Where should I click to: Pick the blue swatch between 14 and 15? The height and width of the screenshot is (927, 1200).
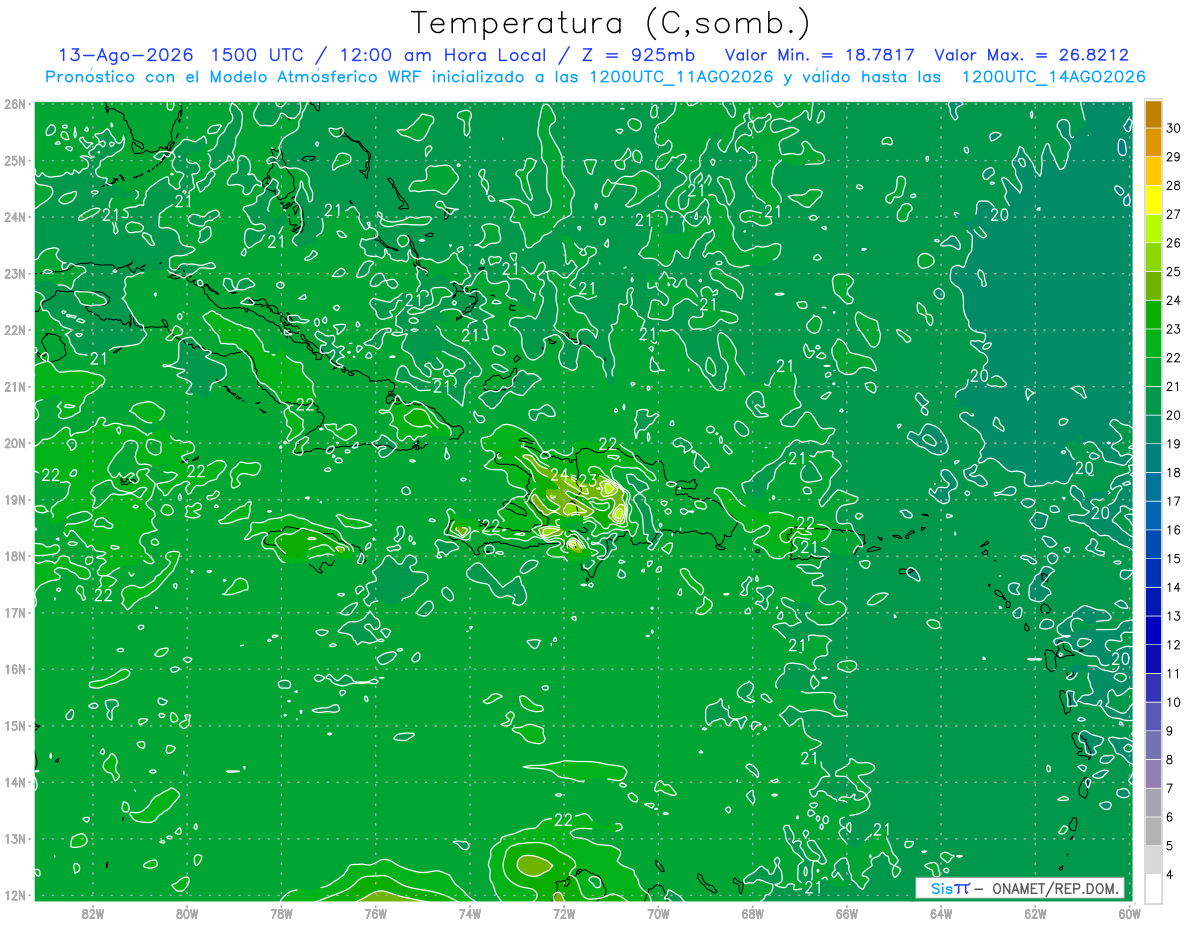point(1153,573)
